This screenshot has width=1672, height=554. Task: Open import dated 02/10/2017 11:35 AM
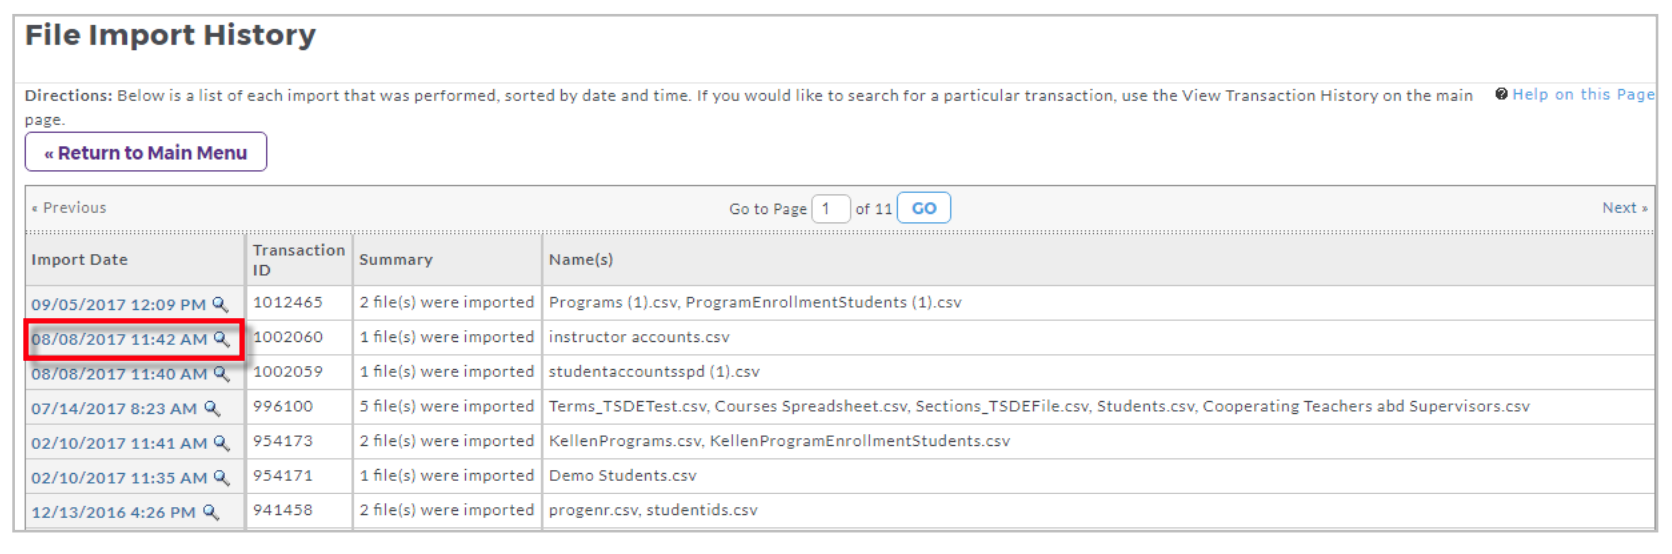[x=119, y=478]
